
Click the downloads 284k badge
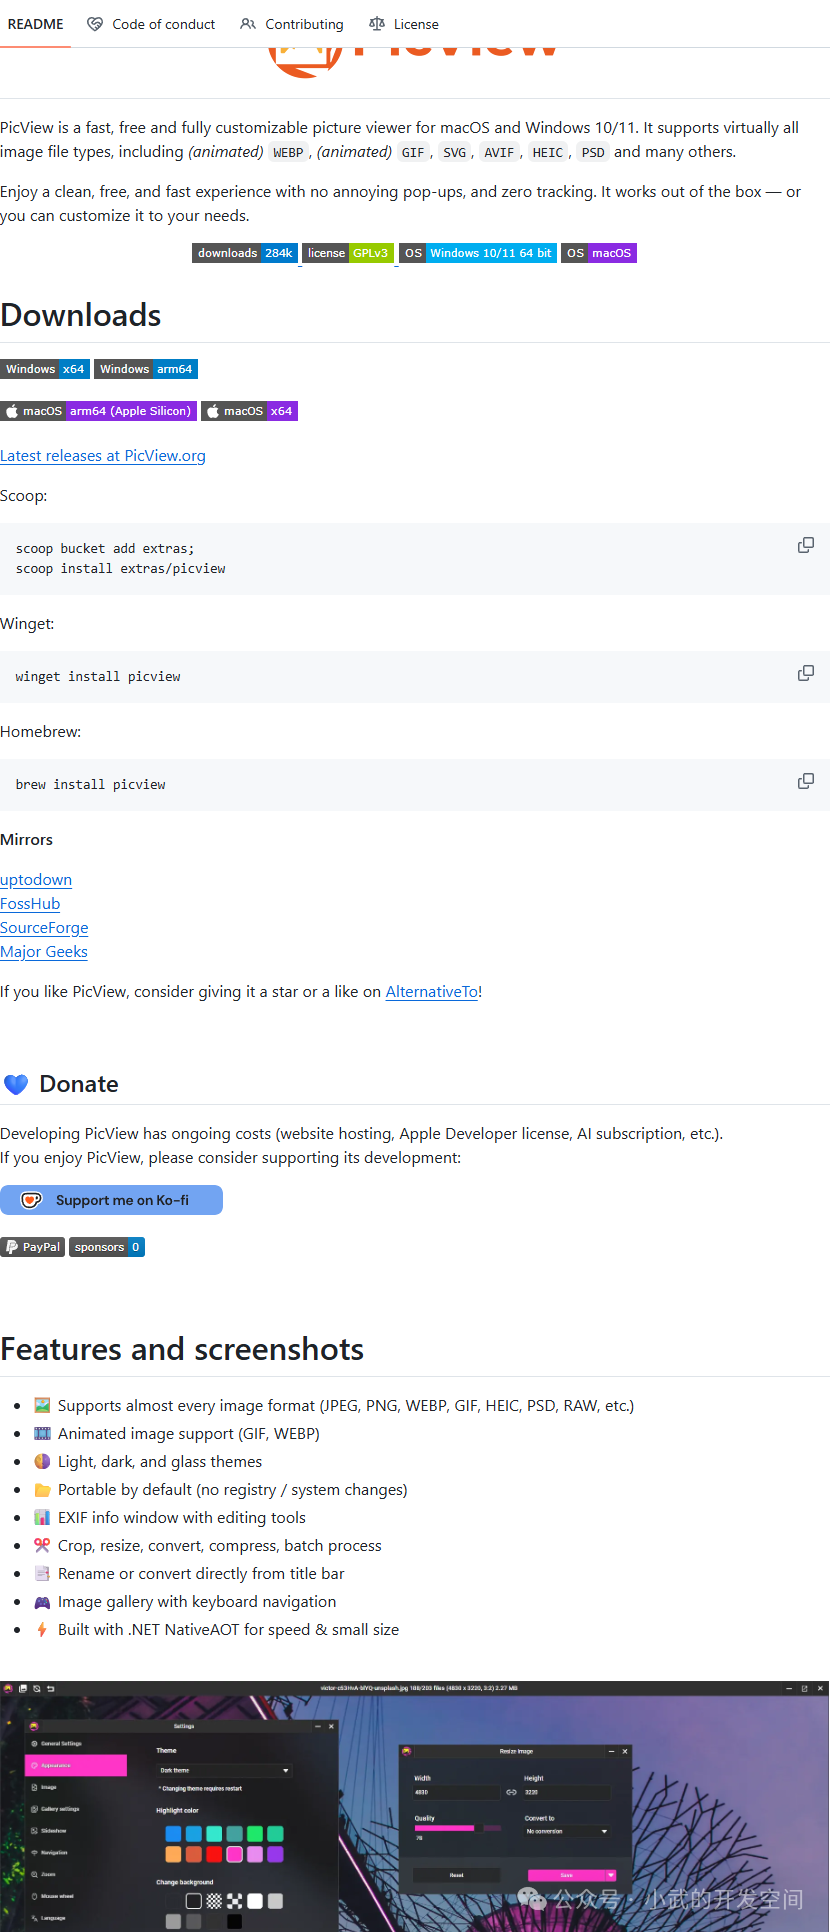click(x=245, y=253)
